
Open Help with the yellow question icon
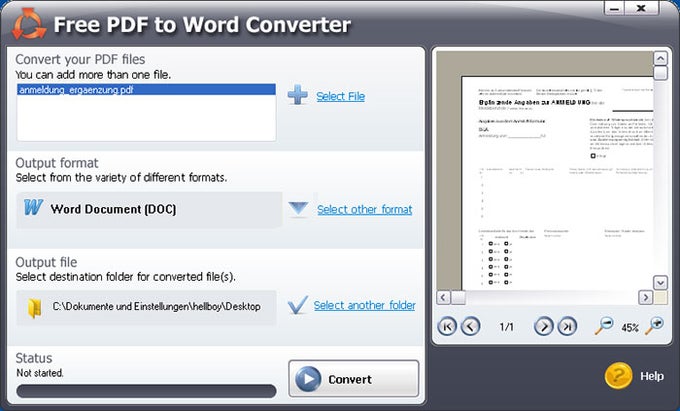tap(618, 376)
